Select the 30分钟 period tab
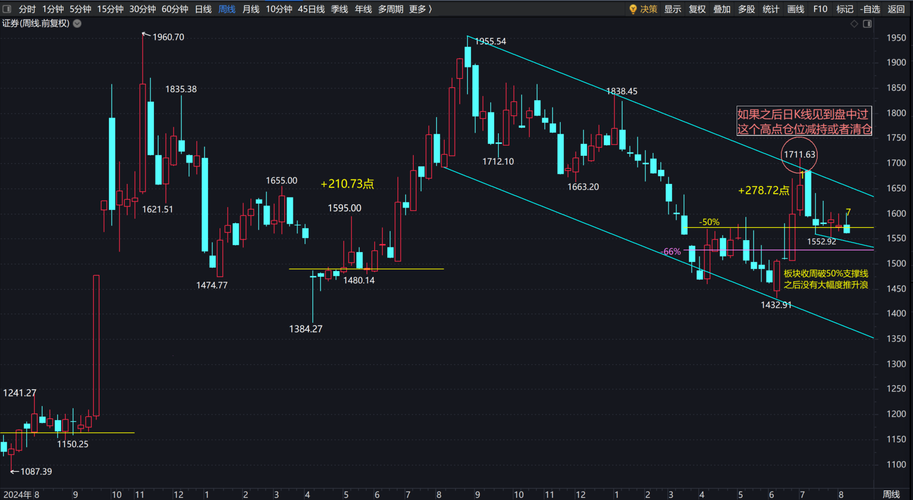The width and height of the screenshot is (913, 500). [x=143, y=9]
